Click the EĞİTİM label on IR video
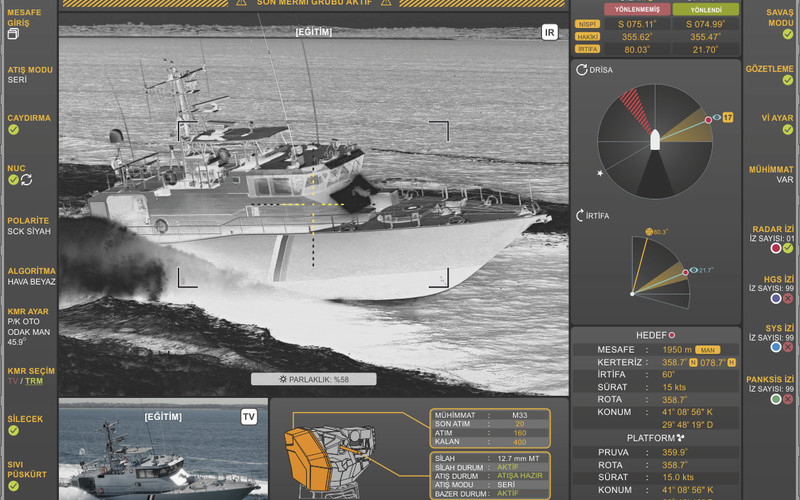 (x=314, y=32)
